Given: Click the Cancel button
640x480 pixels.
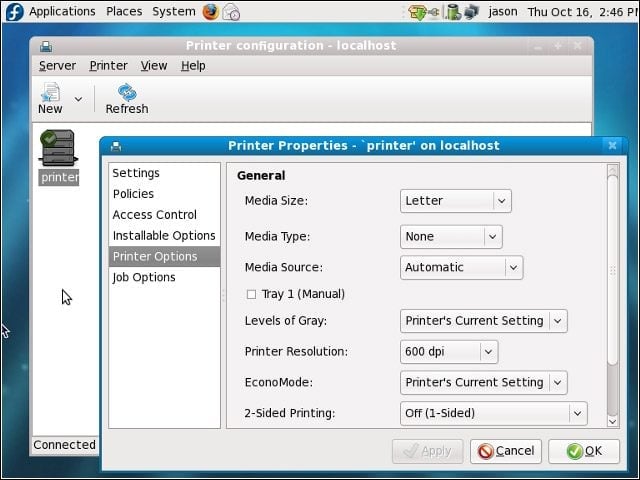Looking at the screenshot, I should pos(506,451).
